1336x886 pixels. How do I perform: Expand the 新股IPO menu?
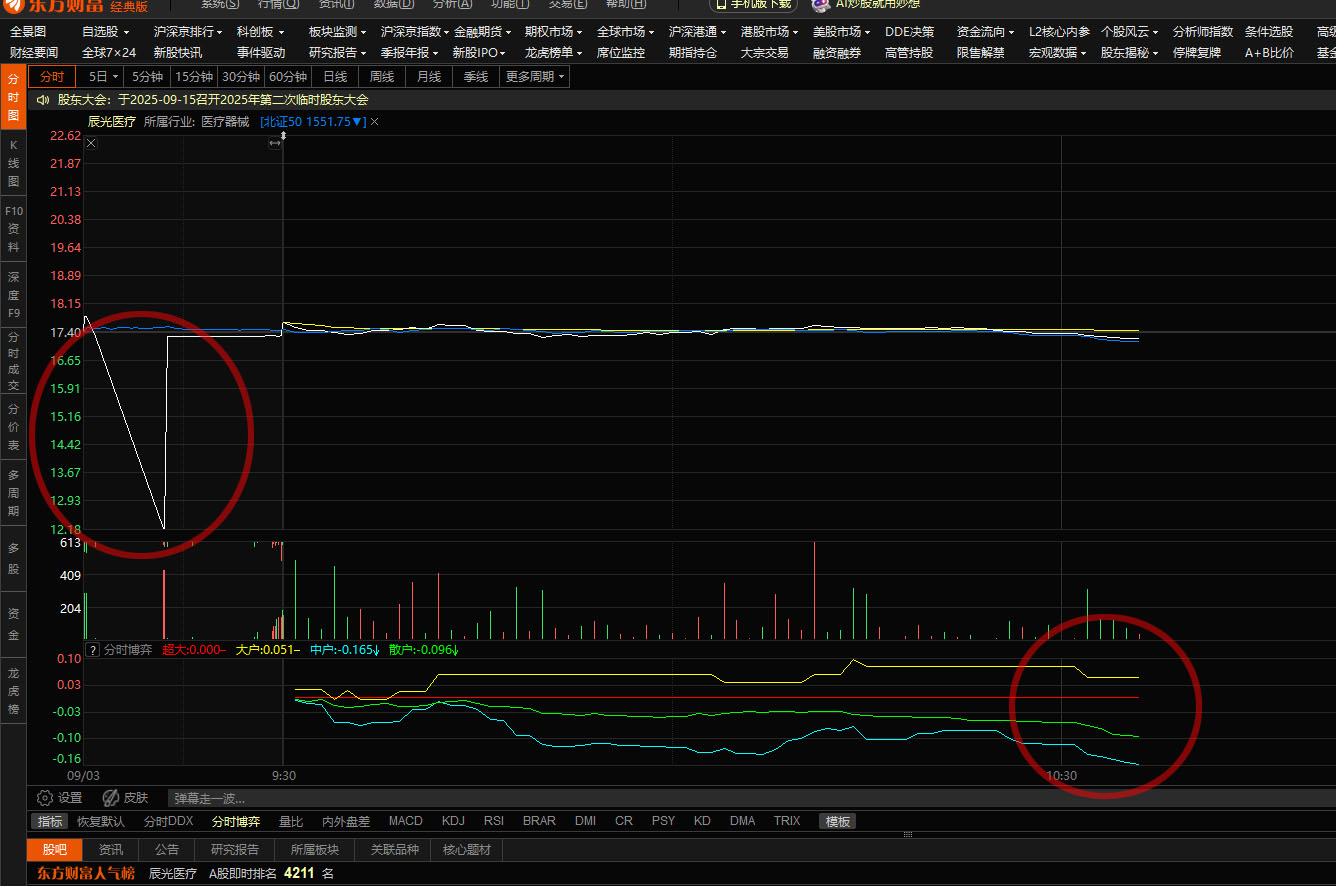(x=479, y=52)
